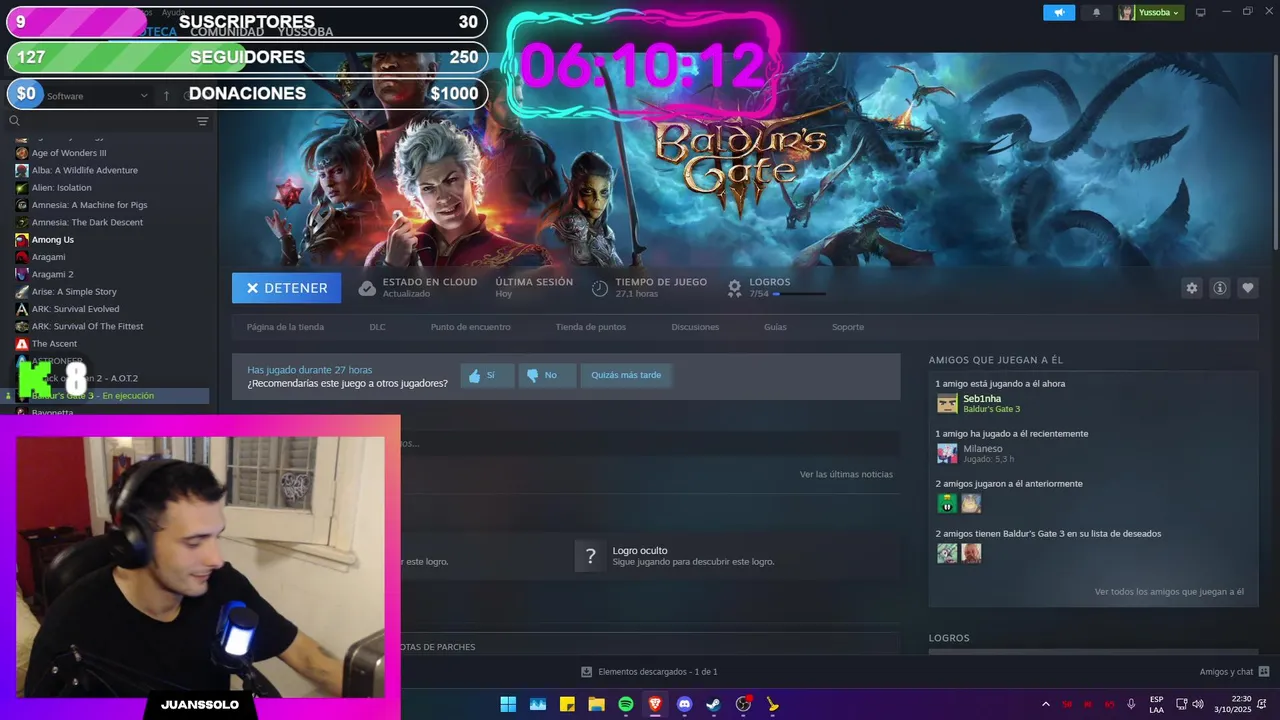Open the Tienda de puntos tab
Image resolution: width=1280 pixels, height=720 pixels.
pos(590,327)
